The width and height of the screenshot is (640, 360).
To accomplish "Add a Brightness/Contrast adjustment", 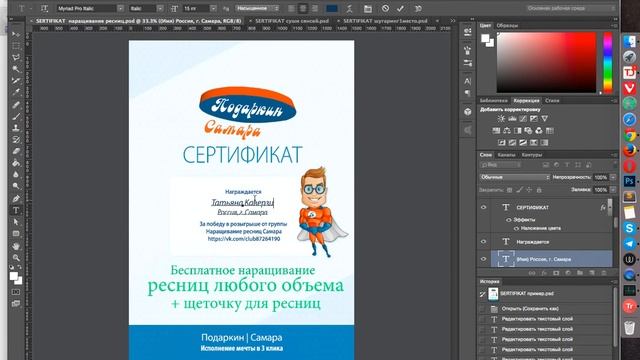I will (x=501, y=119).
